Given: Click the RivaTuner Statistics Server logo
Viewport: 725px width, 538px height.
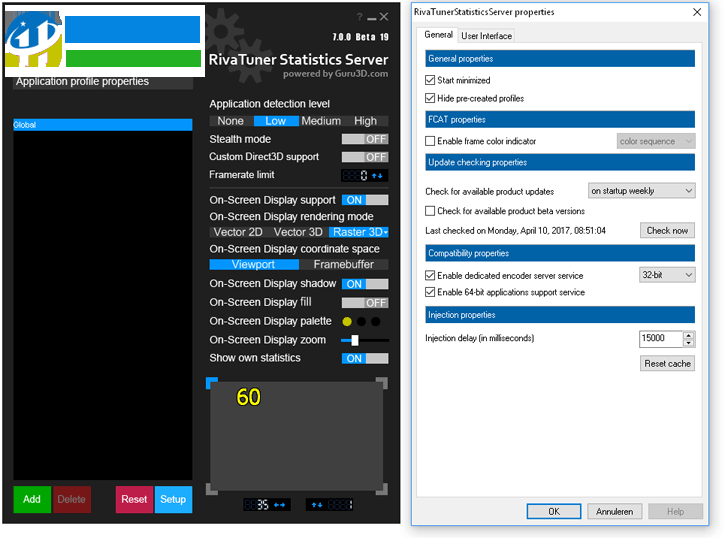Looking at the screenshot, I should pos(298,60).
